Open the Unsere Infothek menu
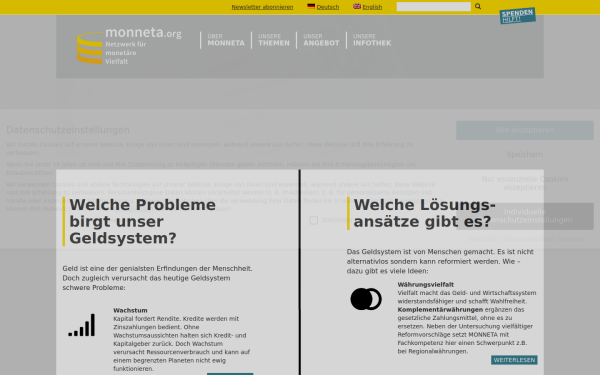600x375 pixels. click(372, 40)
